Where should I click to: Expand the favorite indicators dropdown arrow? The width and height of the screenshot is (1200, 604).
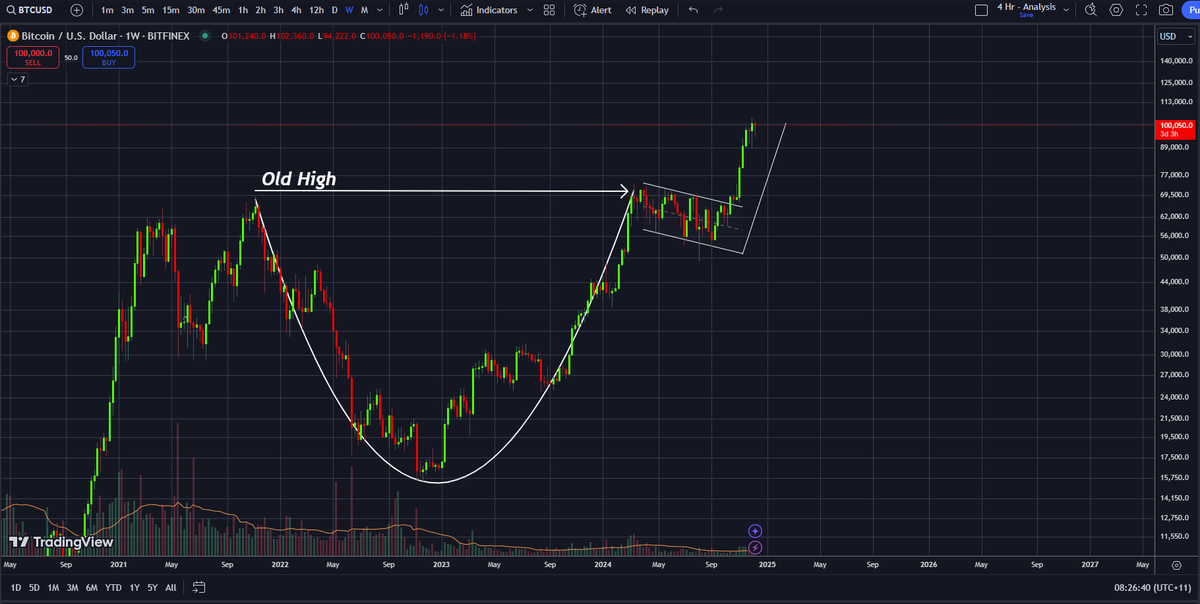click(529, 10)
